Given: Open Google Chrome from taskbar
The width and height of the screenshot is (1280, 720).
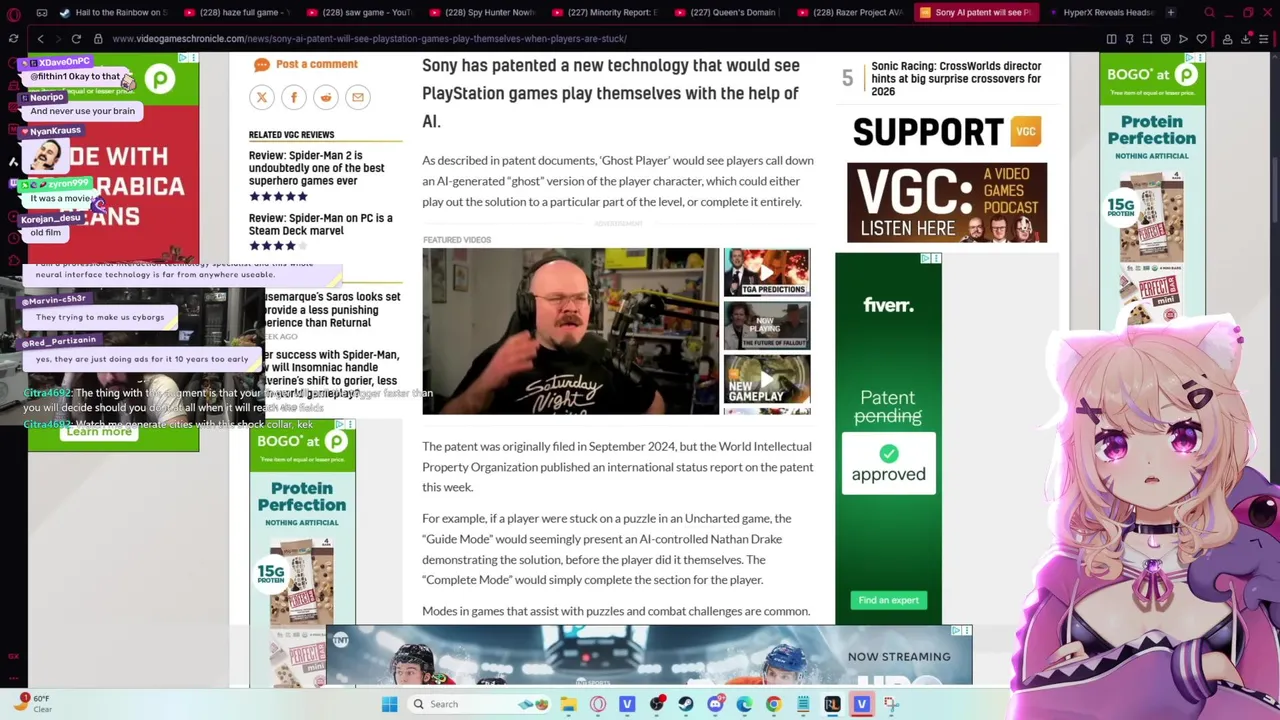Looking at the screenshot, I should click(773, 704).
